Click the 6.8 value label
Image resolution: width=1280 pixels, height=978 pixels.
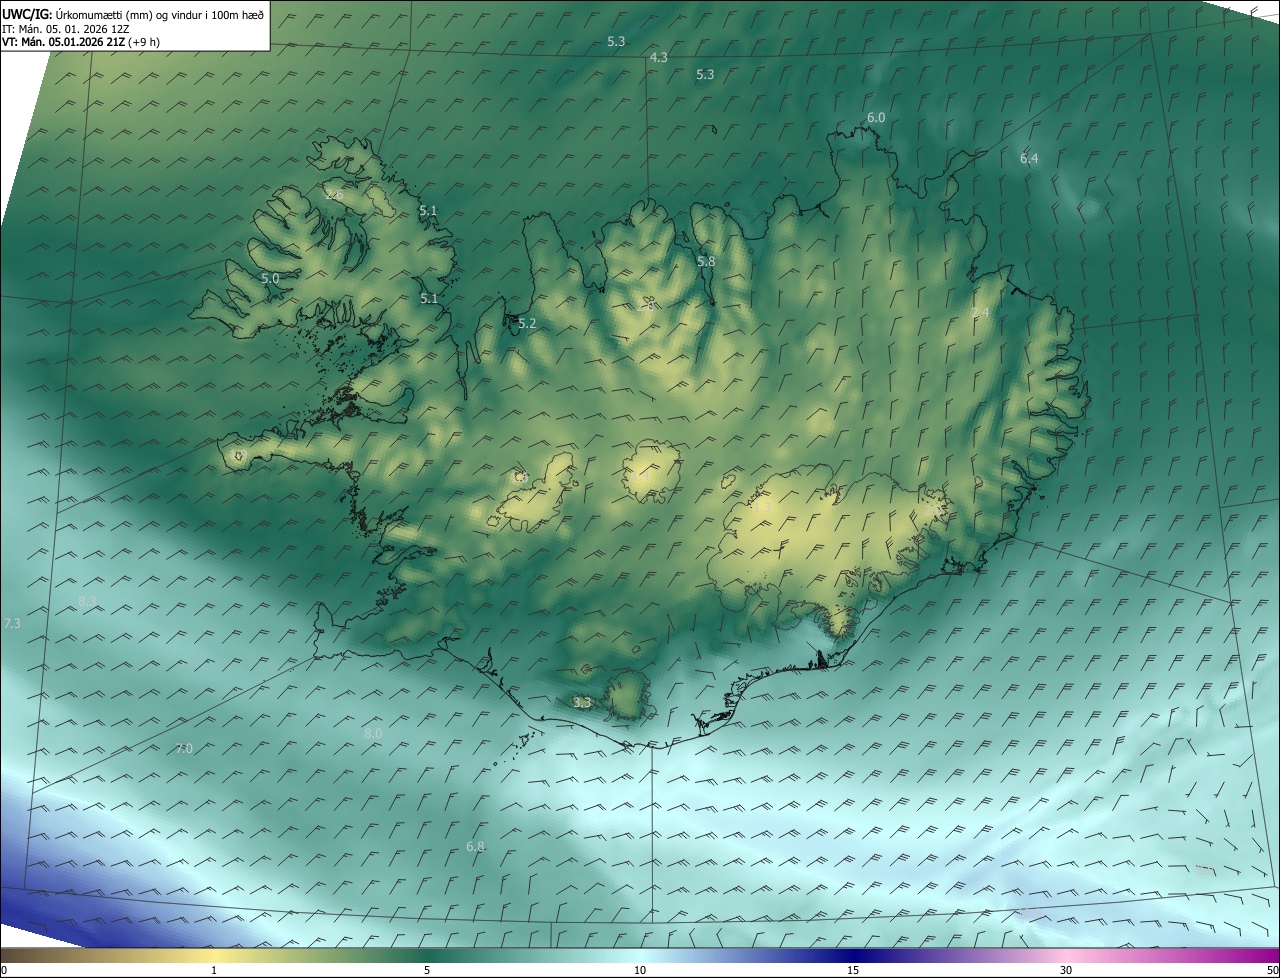475,846
